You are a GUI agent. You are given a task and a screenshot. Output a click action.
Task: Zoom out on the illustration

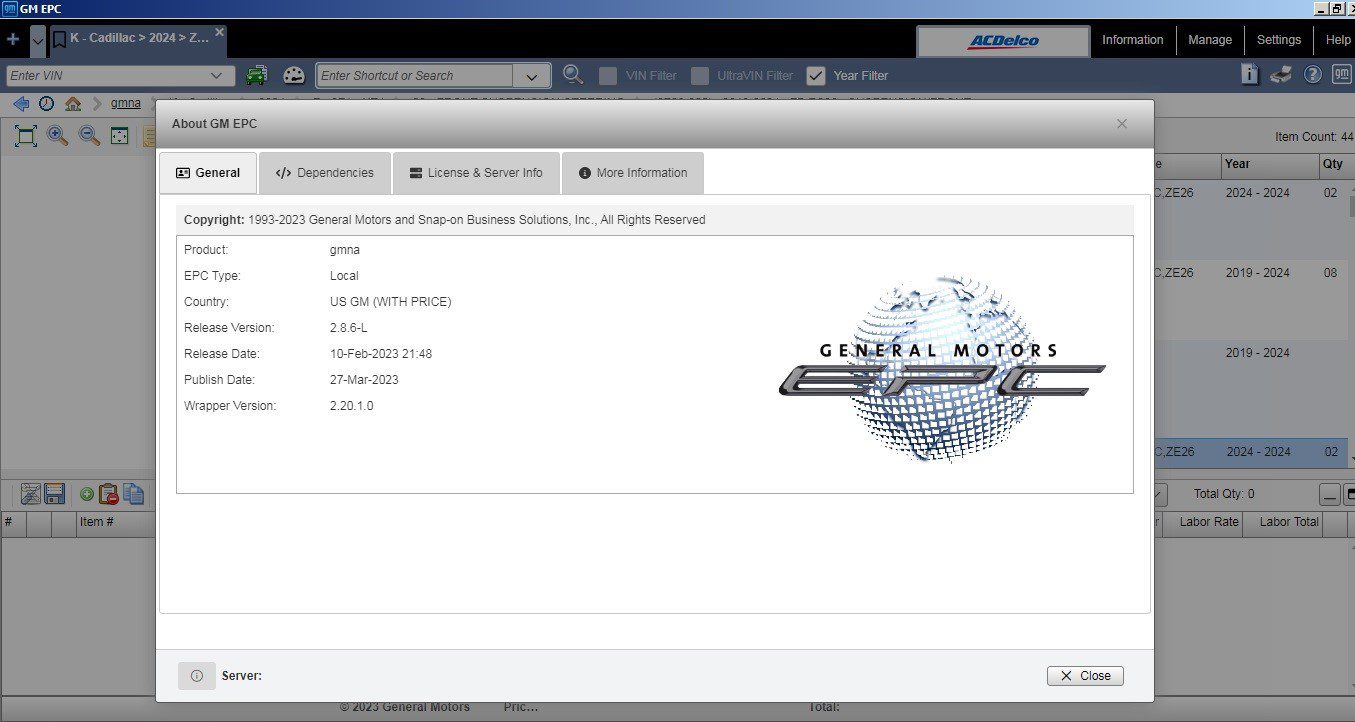tap(89, 136)
